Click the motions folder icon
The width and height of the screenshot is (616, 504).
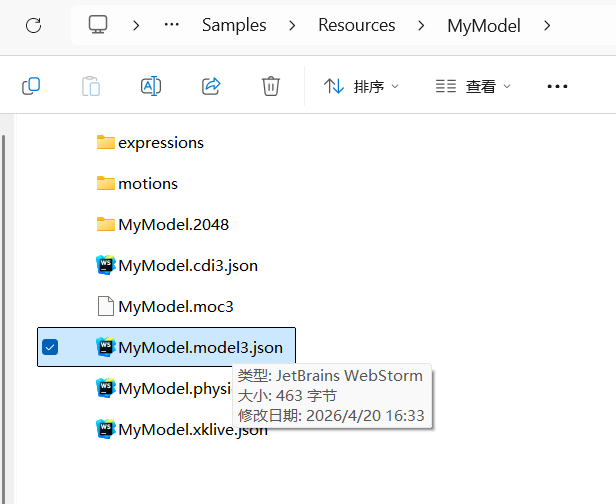[106, 183]
